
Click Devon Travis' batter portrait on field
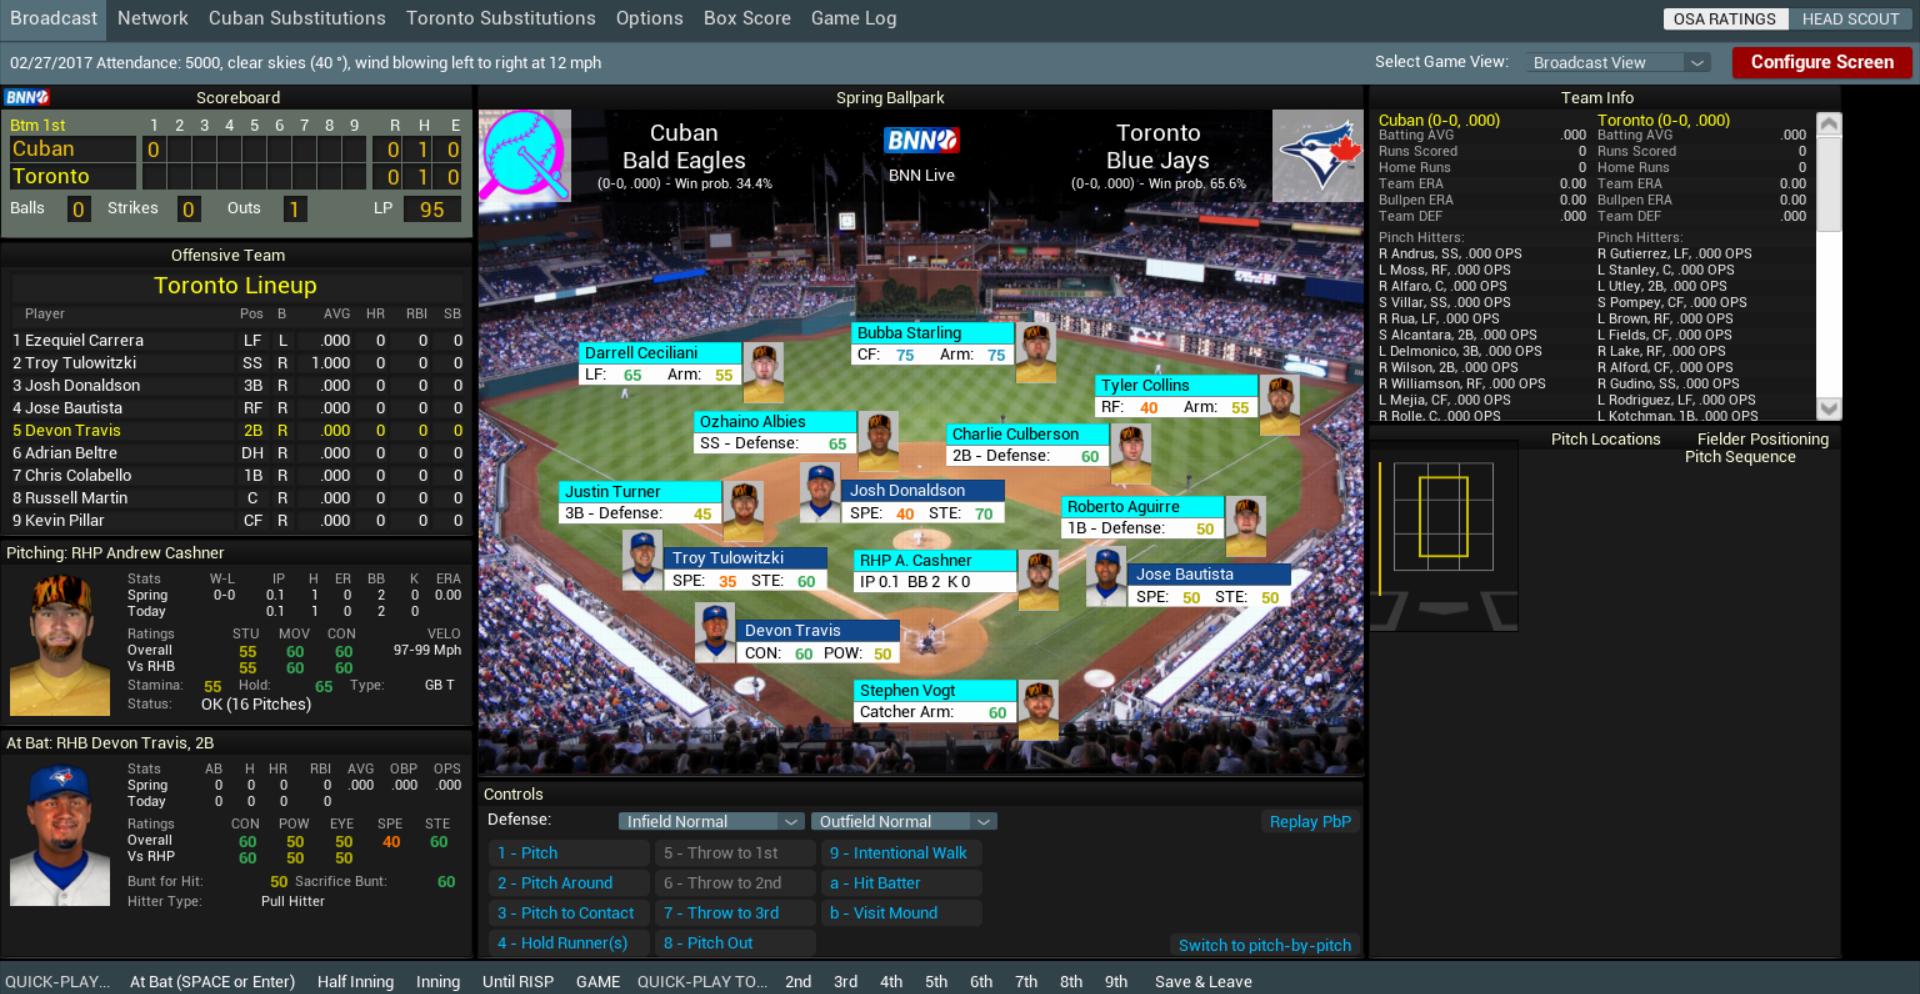(x=715, y=632)
